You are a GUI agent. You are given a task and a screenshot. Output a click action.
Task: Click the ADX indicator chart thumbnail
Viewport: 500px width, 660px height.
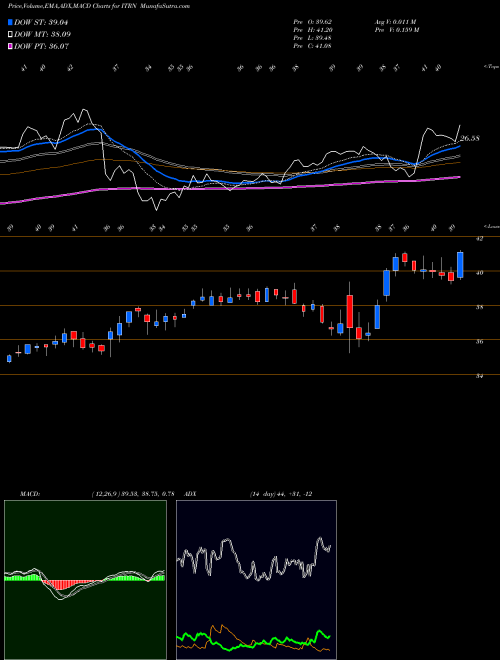256,580
